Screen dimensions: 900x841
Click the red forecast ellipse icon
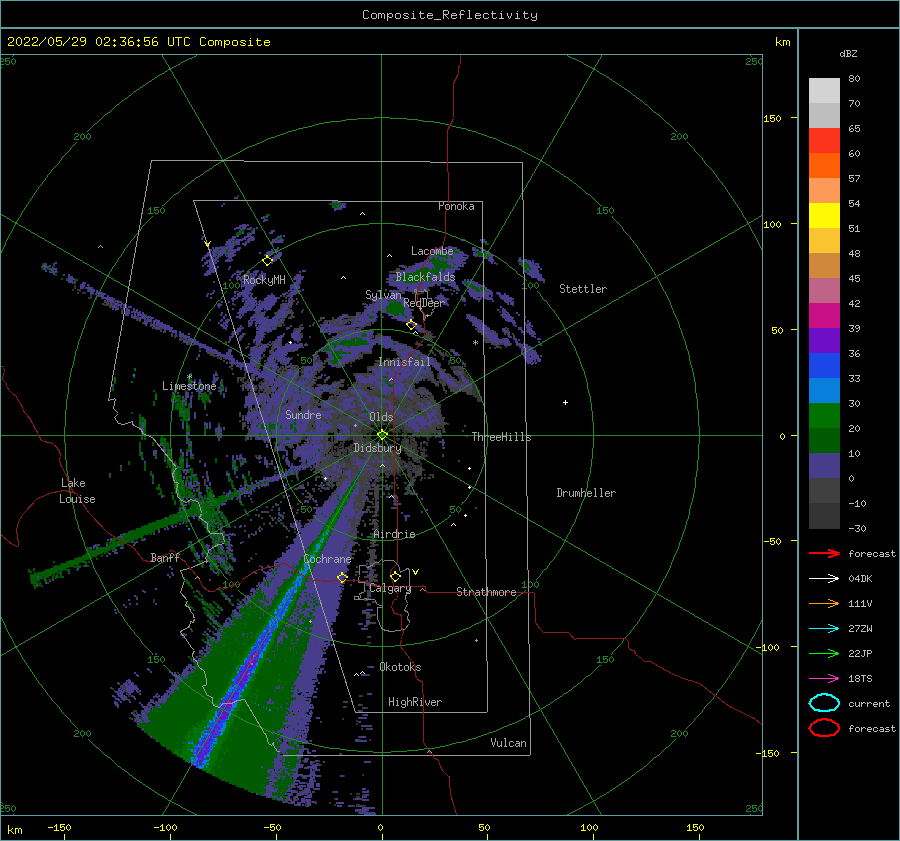pyautogui.click(x=824, y=728)
